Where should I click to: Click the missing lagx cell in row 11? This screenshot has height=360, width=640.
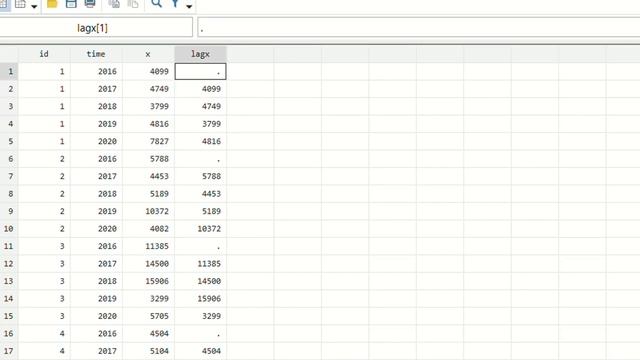click(200, 246)
